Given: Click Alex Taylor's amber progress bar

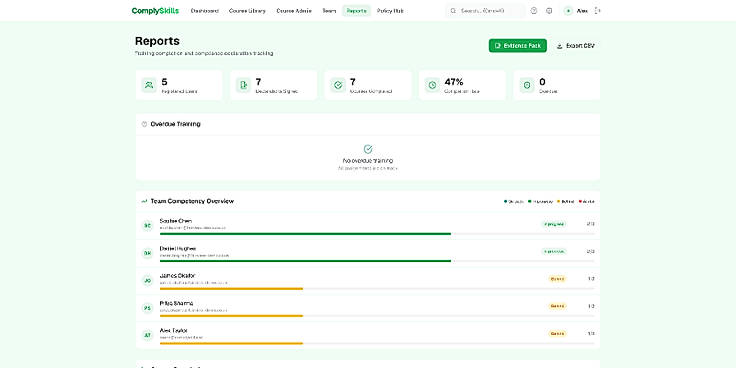Looking at the screenshot, I should [231, 344].
